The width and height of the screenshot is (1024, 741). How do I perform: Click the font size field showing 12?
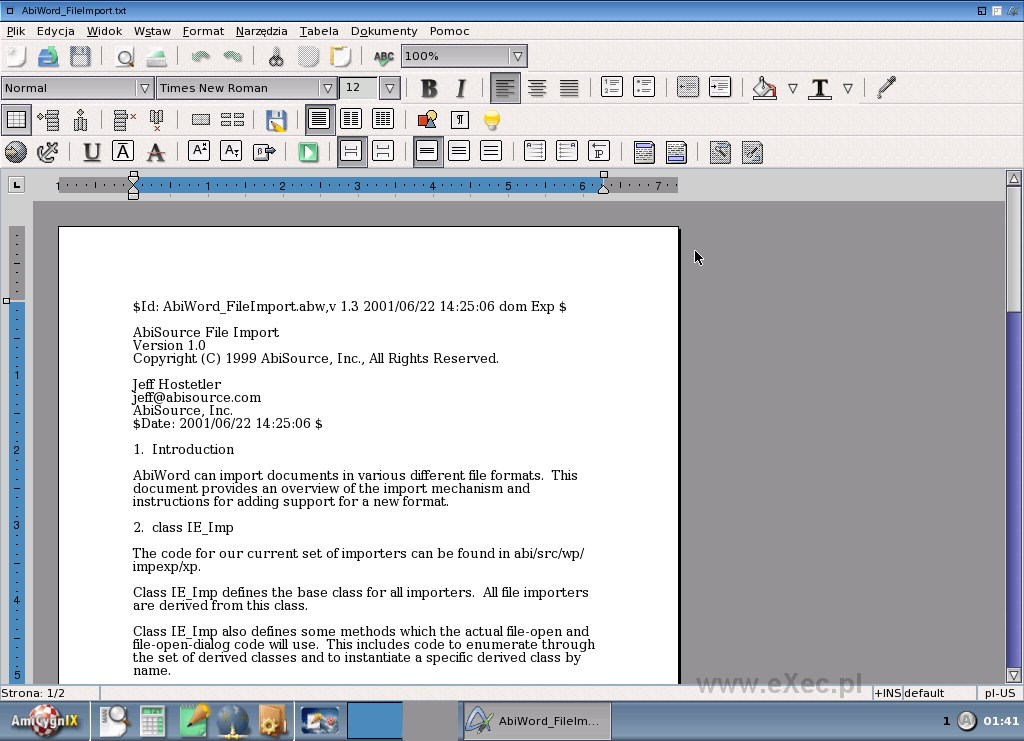(360, 88)
